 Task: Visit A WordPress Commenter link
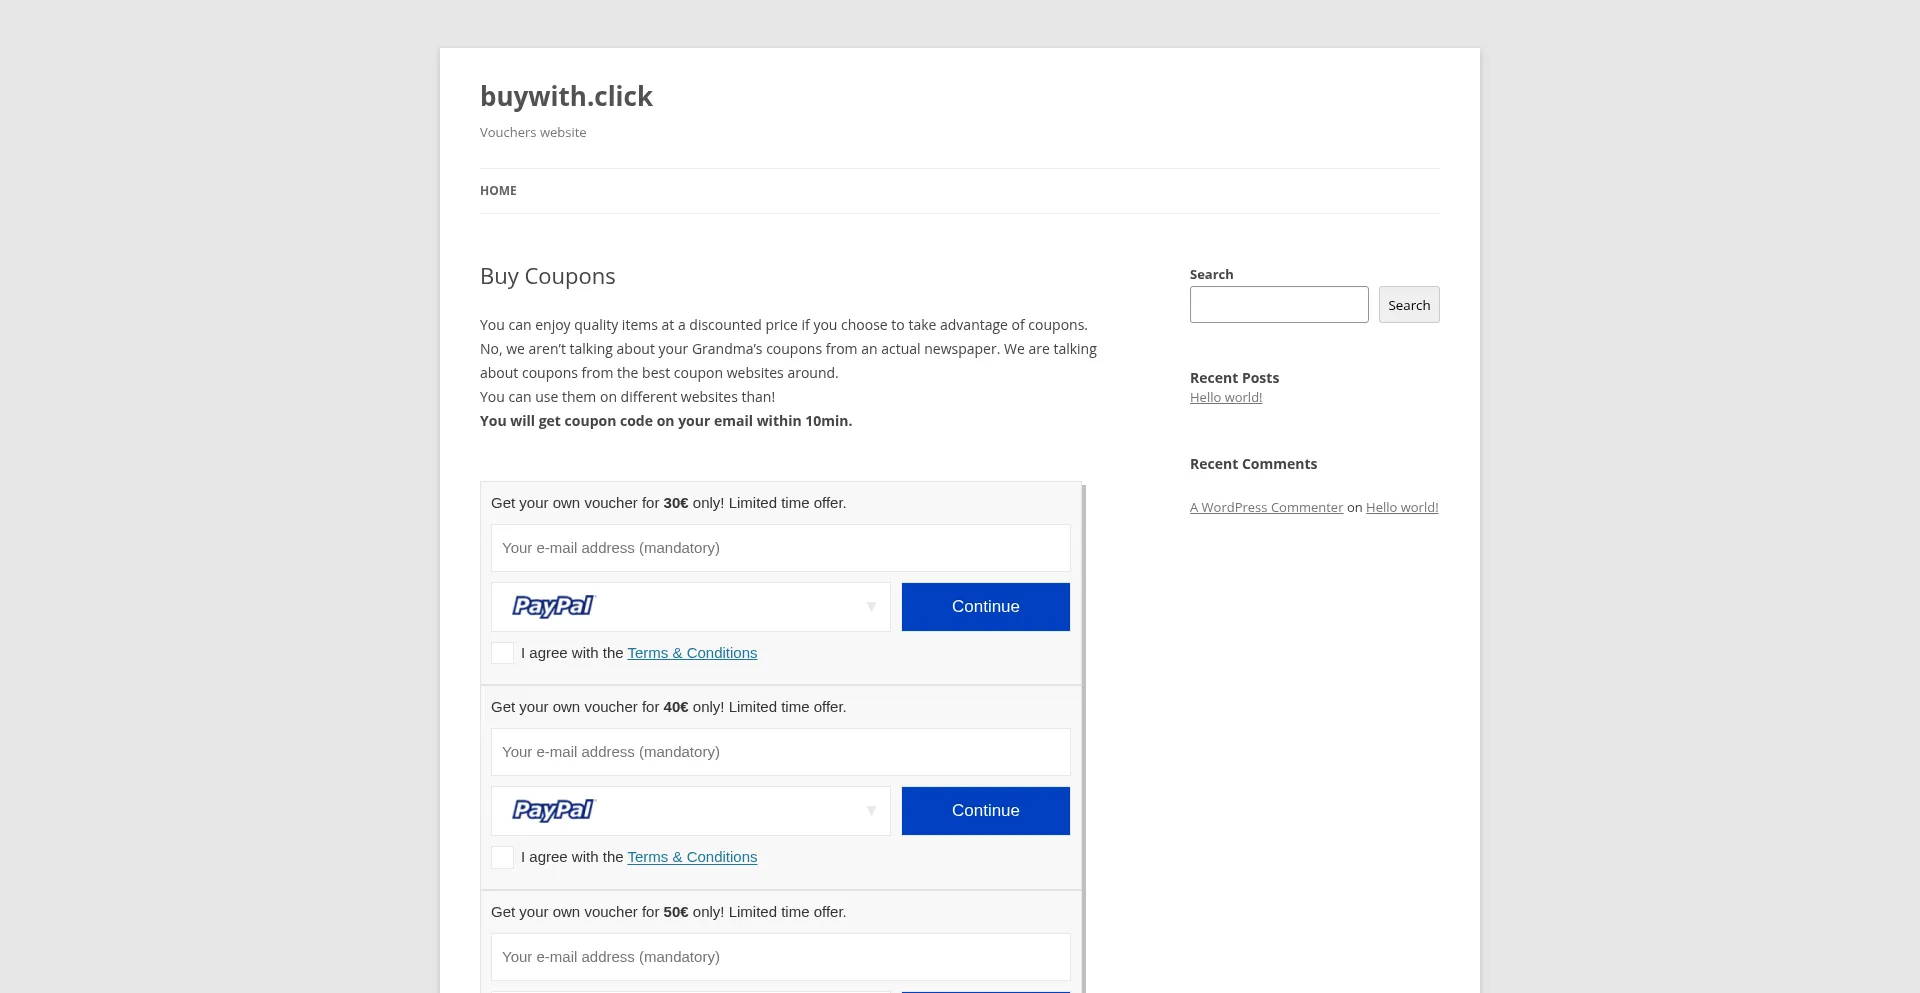1266,508
